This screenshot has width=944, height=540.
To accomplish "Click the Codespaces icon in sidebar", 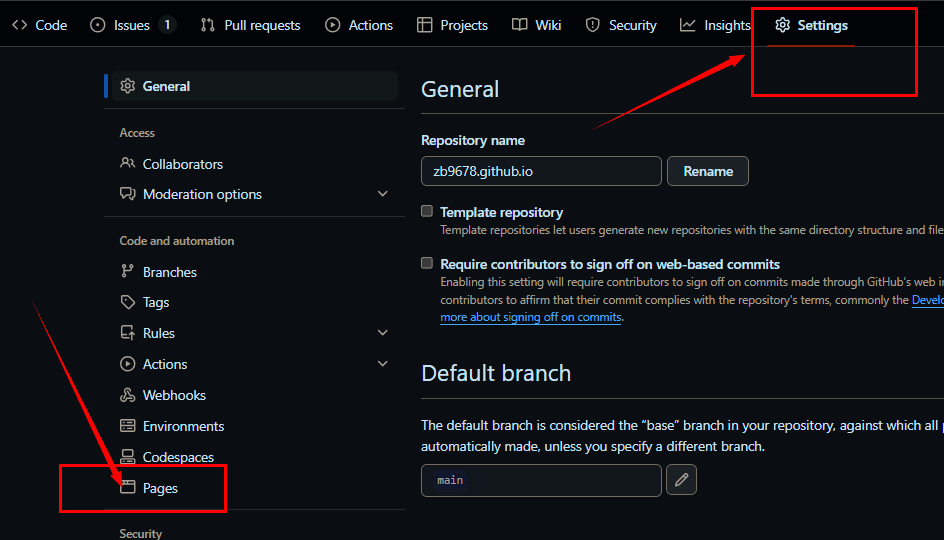I will click(127, 457).
